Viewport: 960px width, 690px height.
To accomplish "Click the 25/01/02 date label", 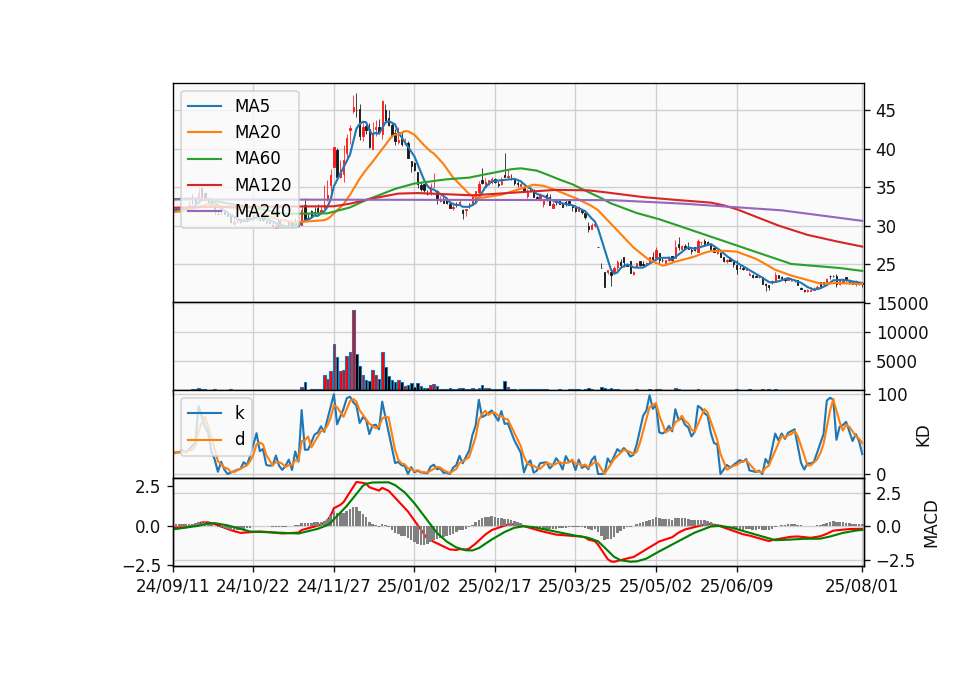I will coord(414,586).
